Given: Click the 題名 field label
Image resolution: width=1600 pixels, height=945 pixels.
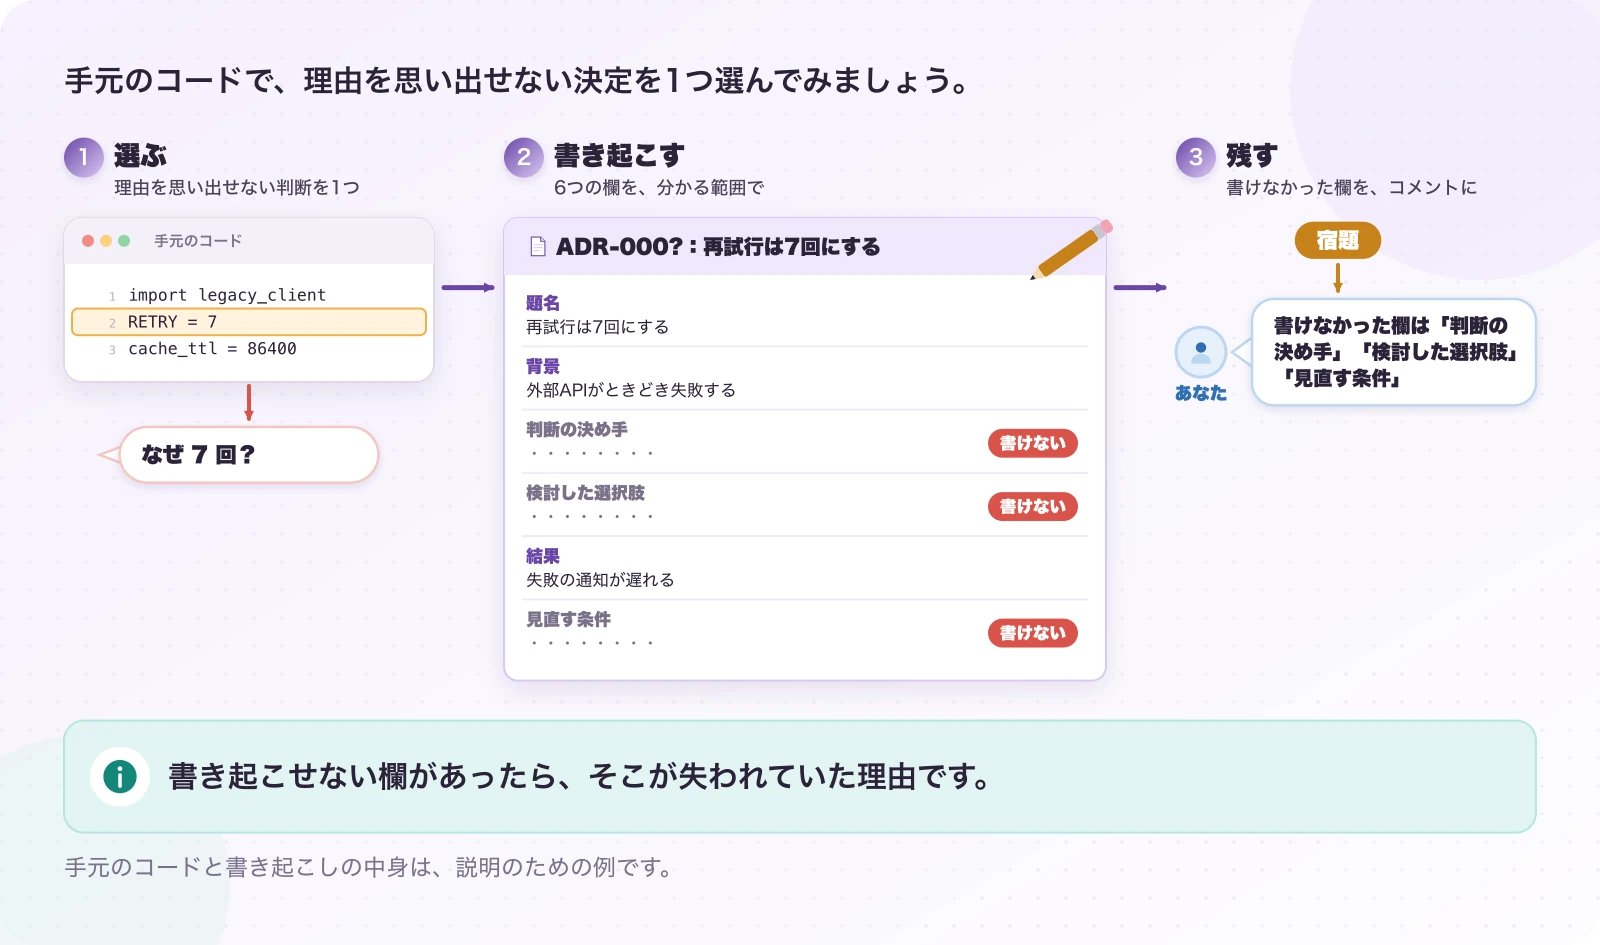Looking at the screenshot, I should [x=543, y=303].
